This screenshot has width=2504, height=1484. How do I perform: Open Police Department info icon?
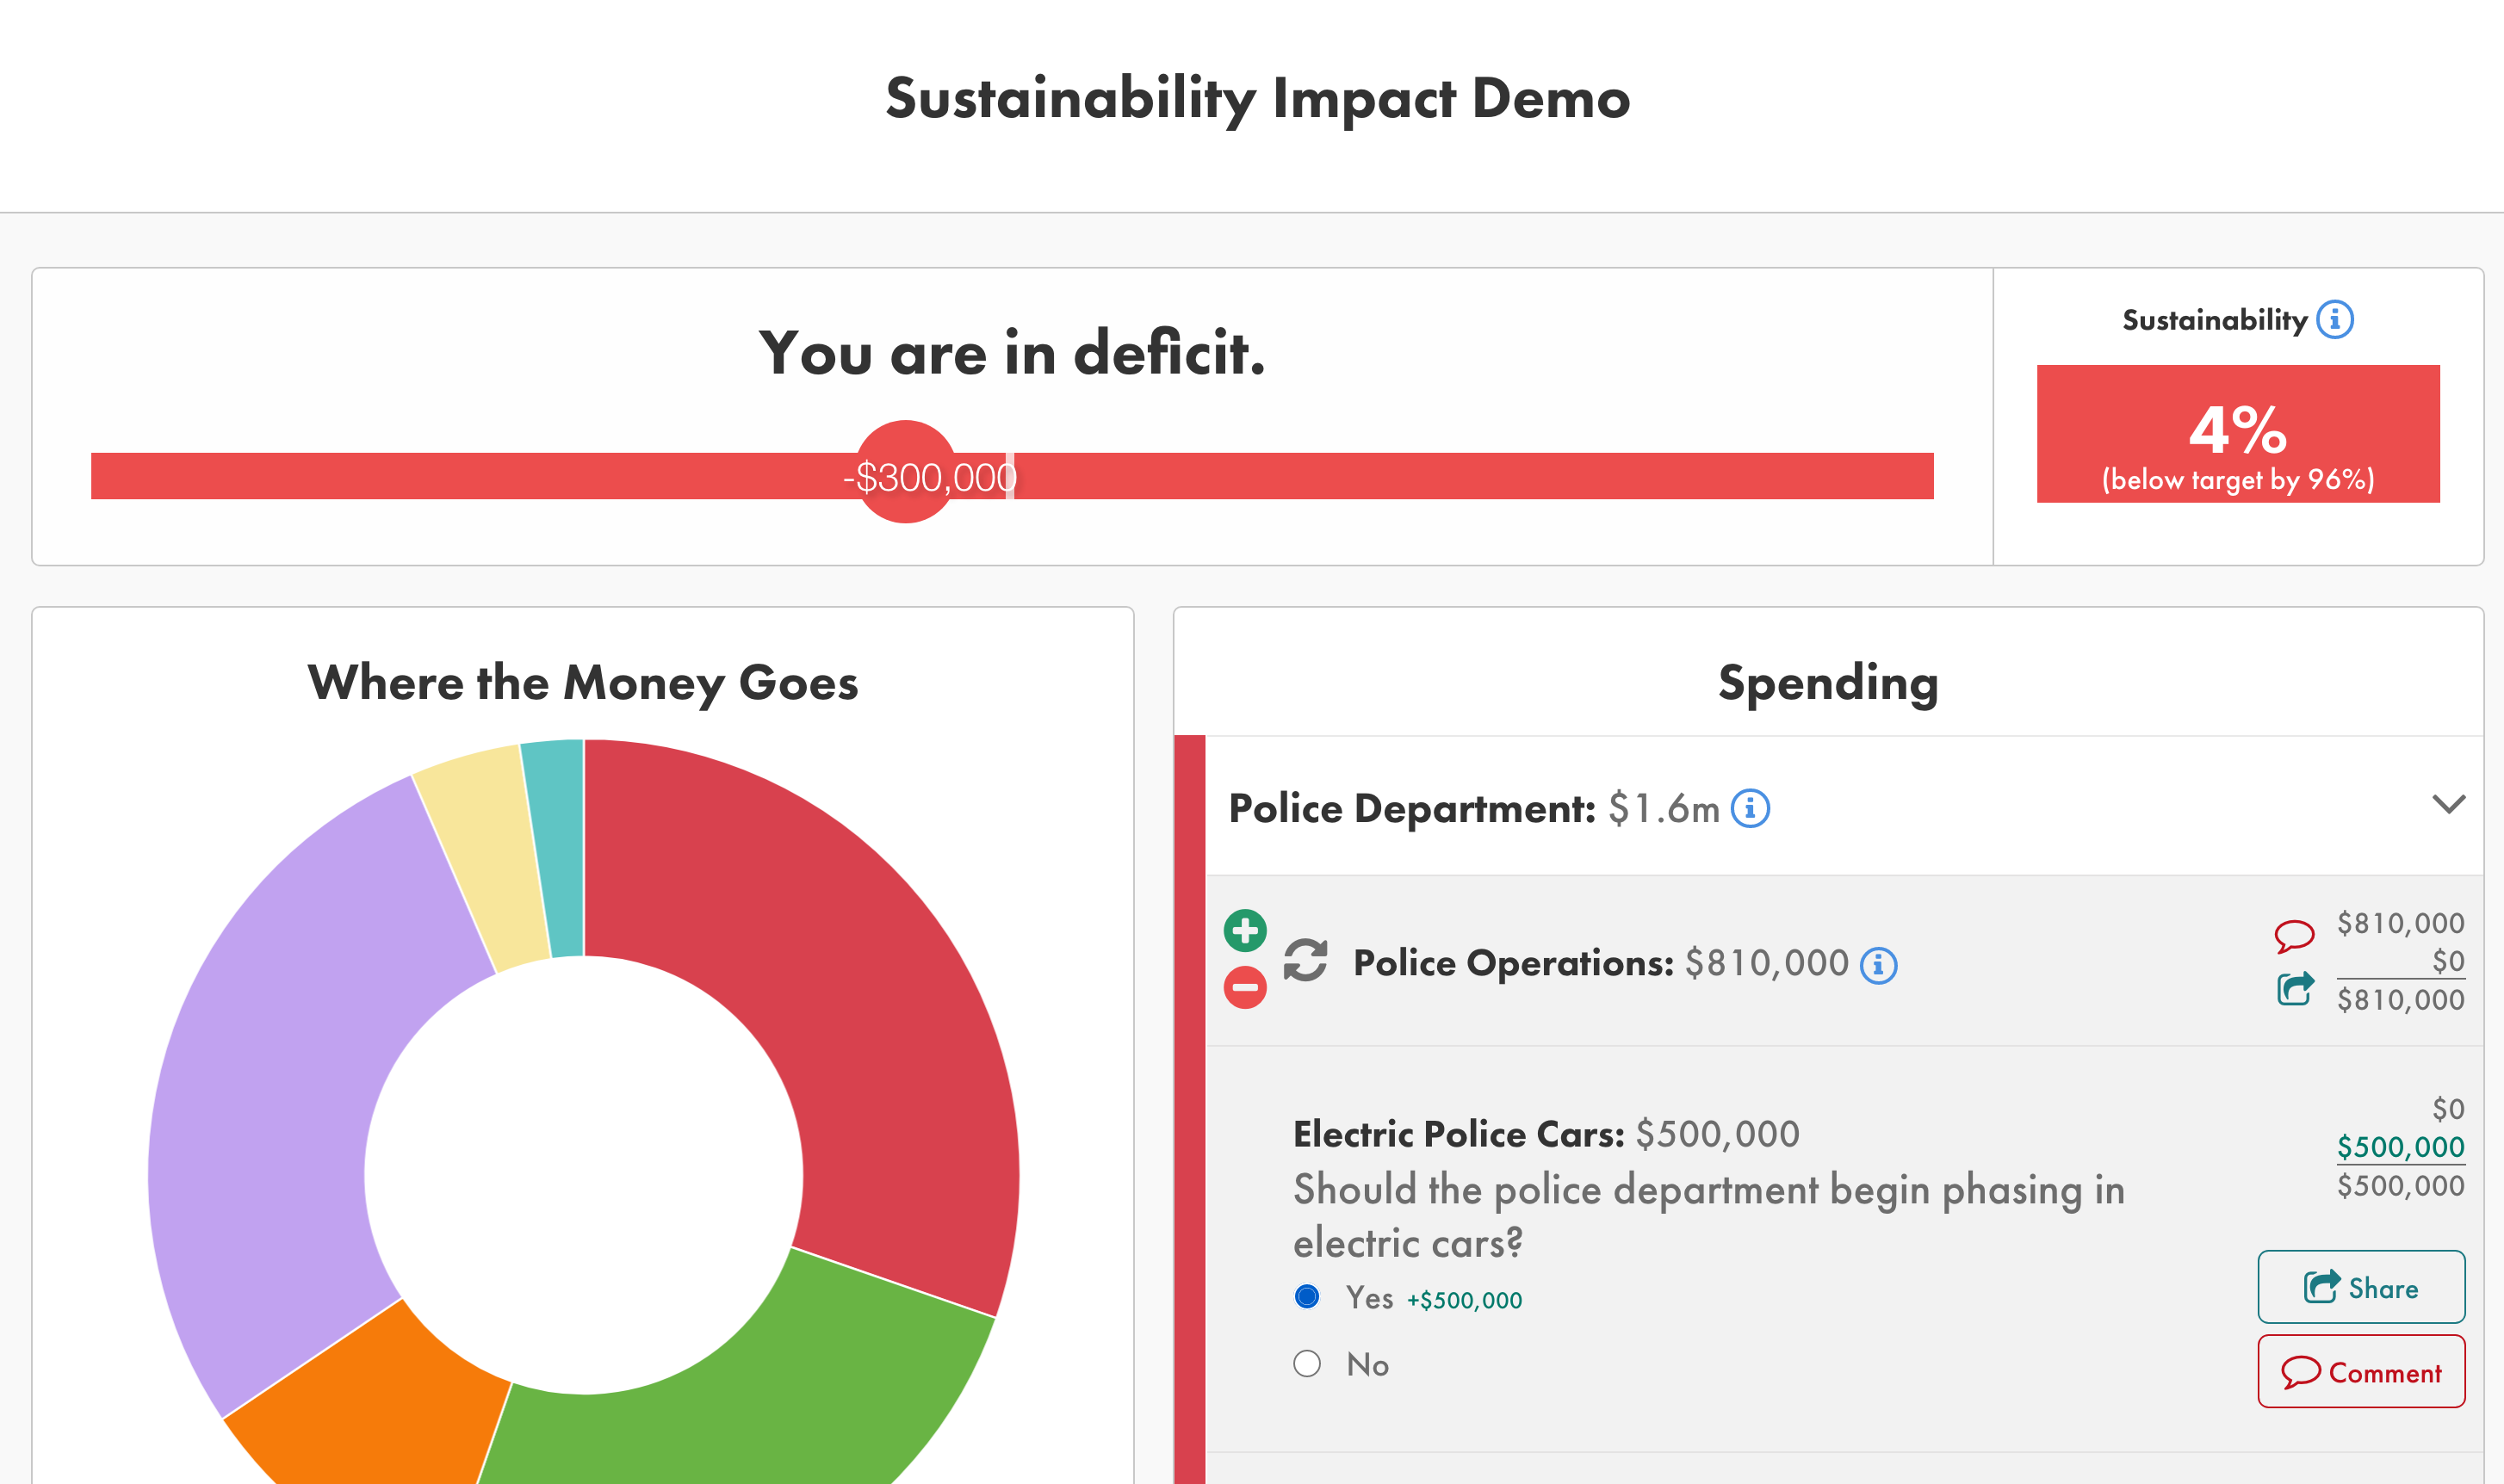pyautogui.click(x=1750, y=808)
